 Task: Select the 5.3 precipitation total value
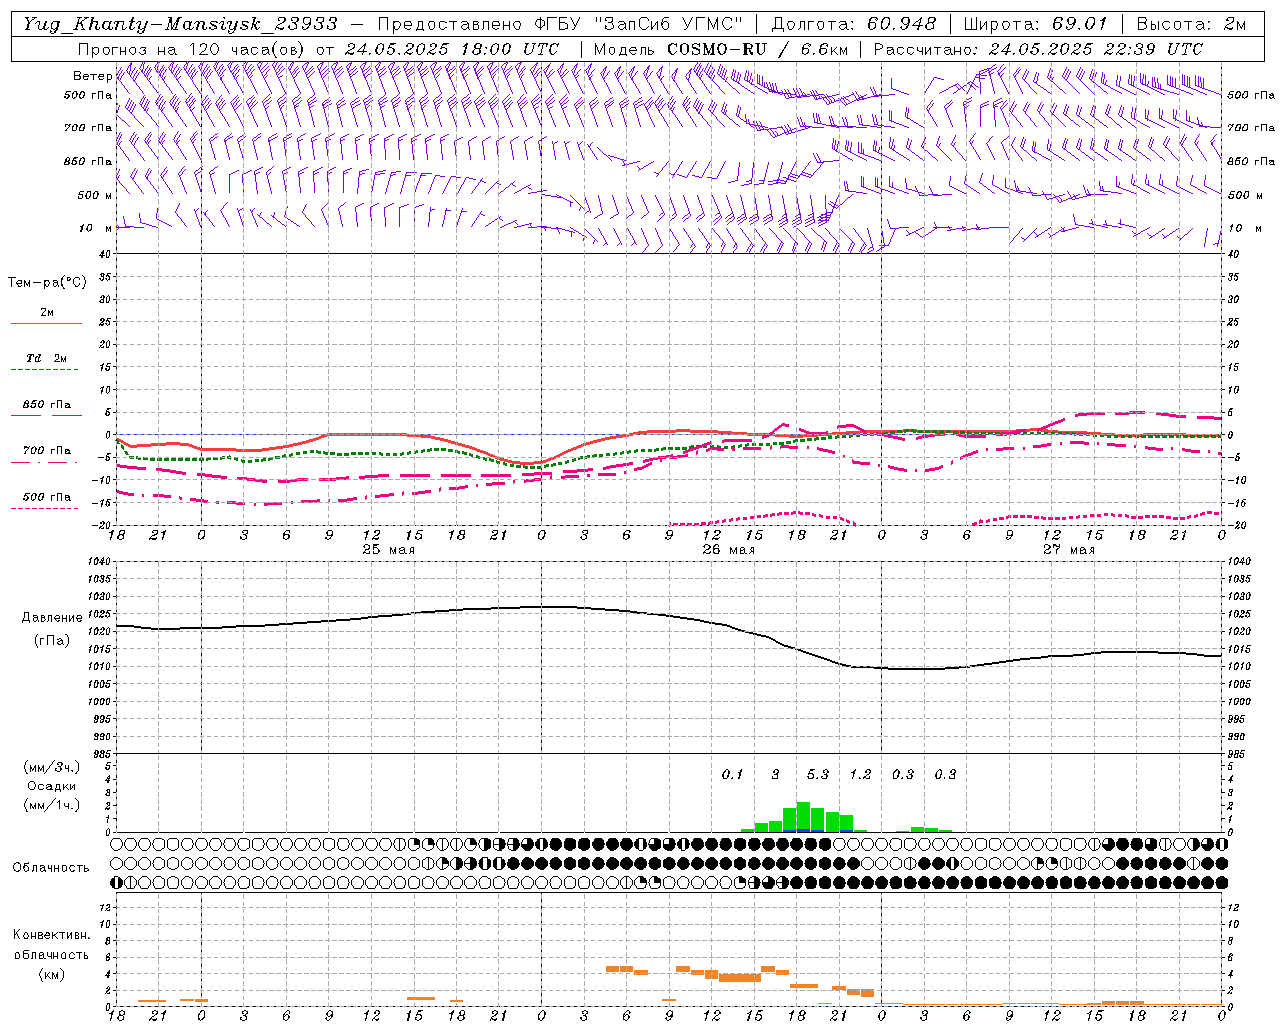click(x=817, y=774)
